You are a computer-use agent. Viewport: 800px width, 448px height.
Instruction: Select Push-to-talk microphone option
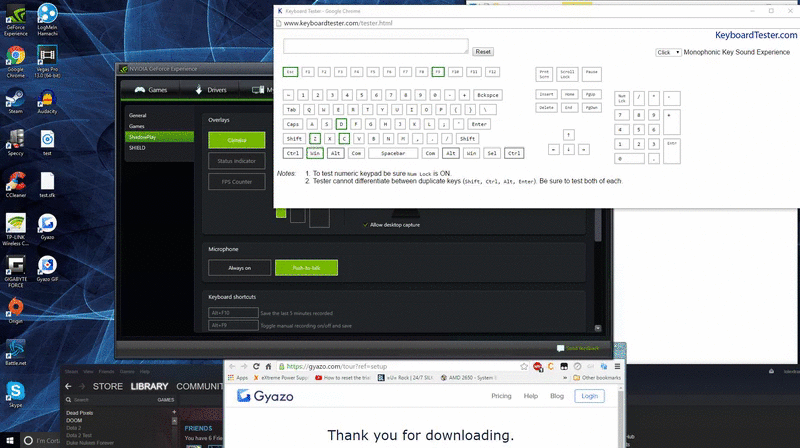[x=306, y=268]
